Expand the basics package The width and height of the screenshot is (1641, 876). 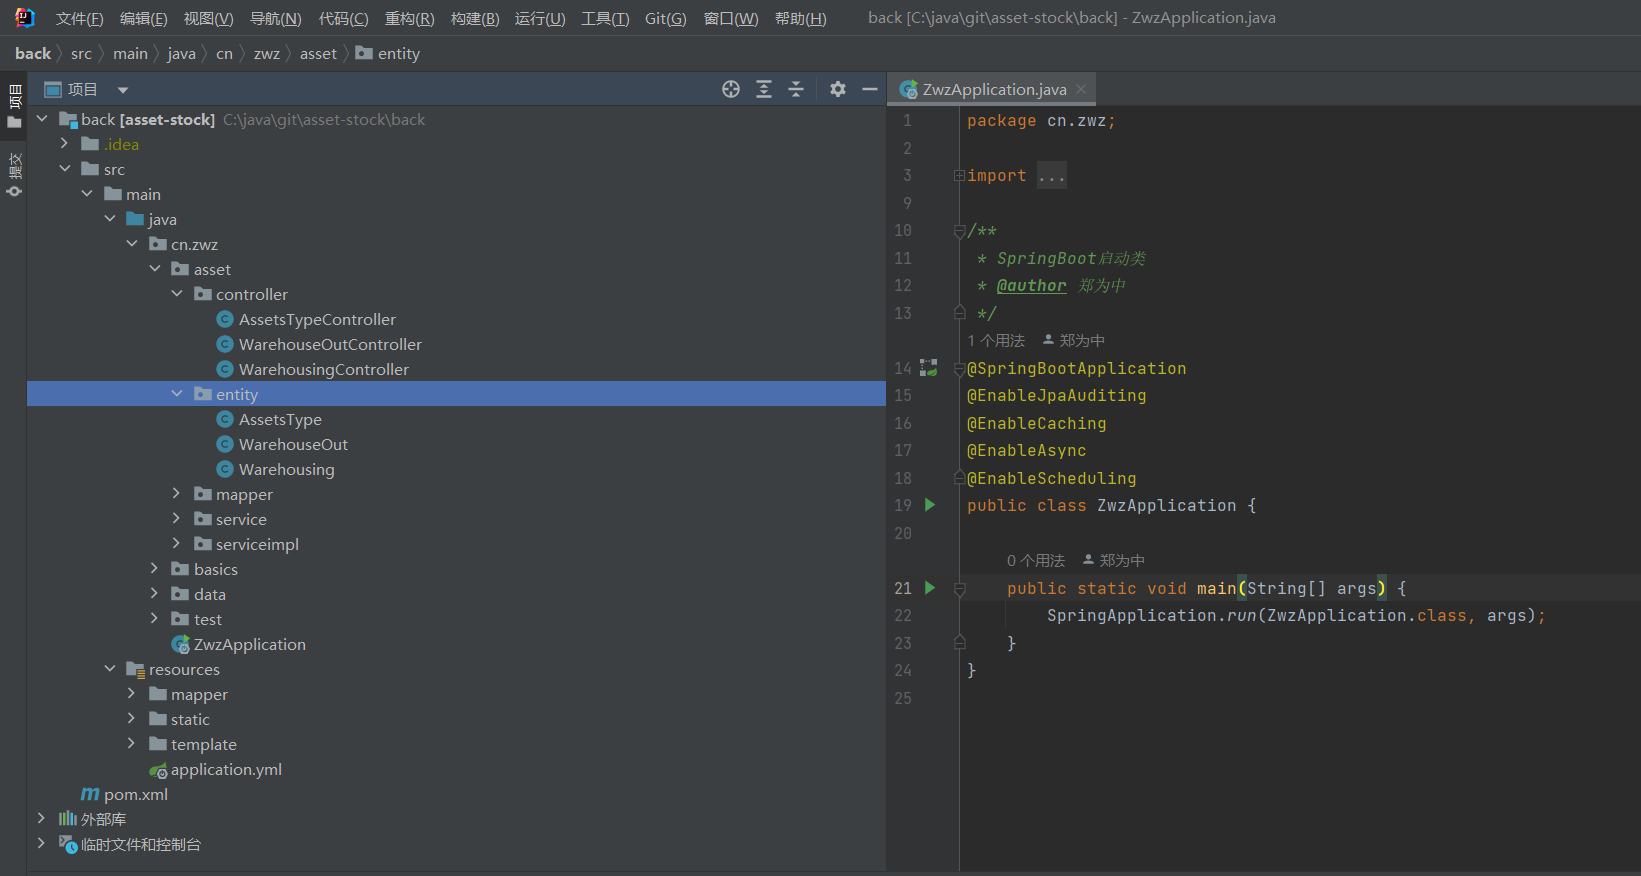click(x=154, y=569)
